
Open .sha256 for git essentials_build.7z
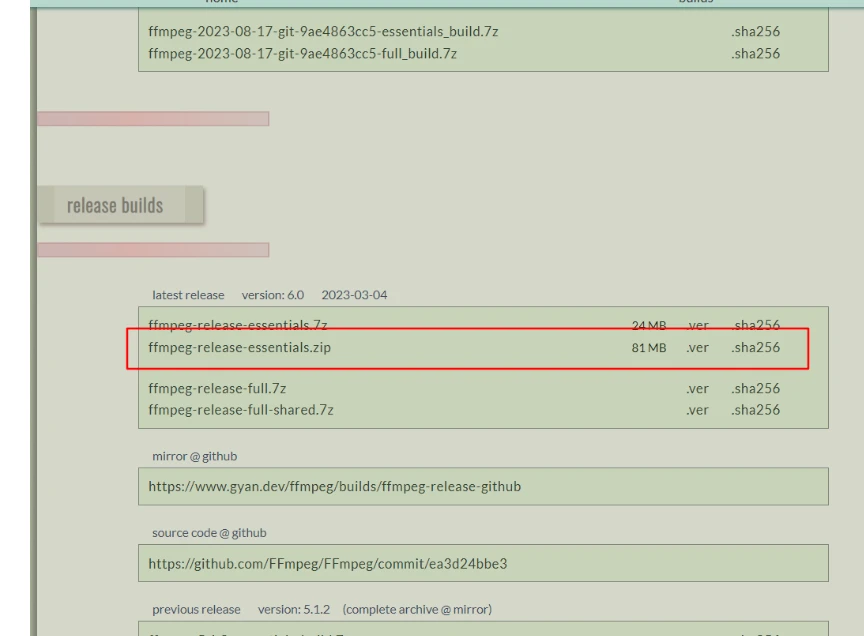point(755,31)
